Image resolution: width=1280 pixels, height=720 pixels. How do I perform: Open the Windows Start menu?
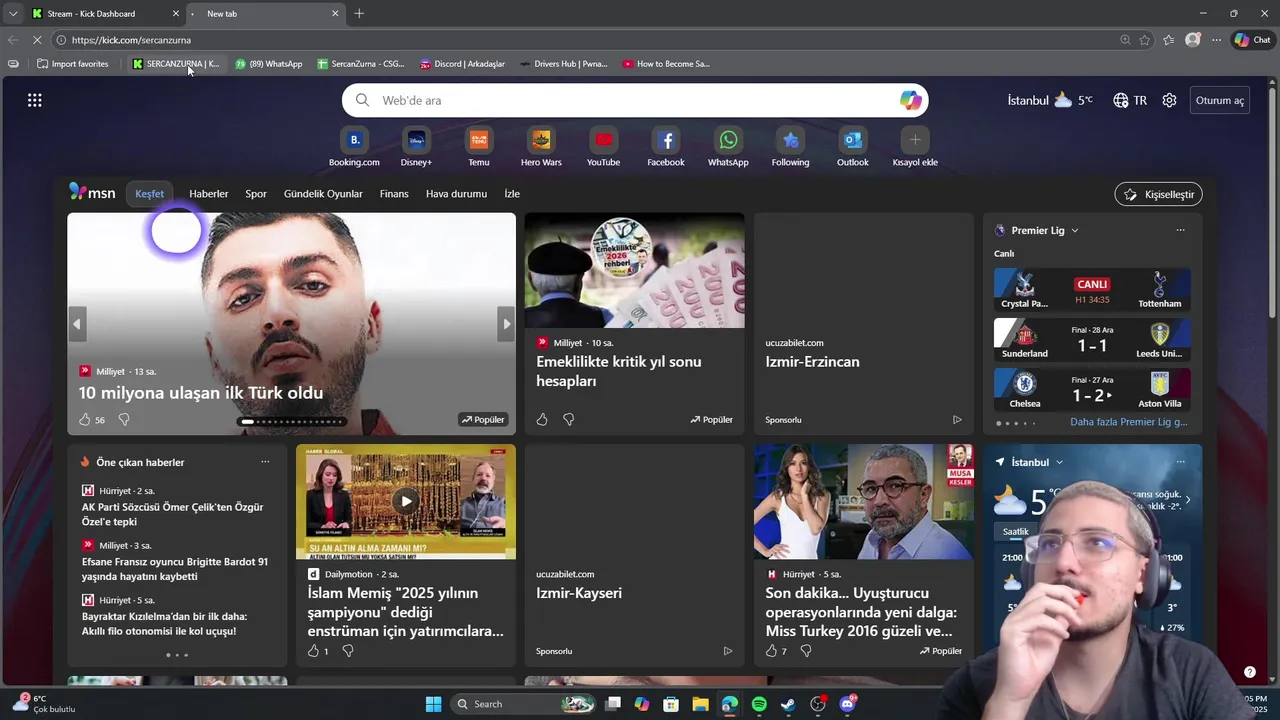pos(433,704)
